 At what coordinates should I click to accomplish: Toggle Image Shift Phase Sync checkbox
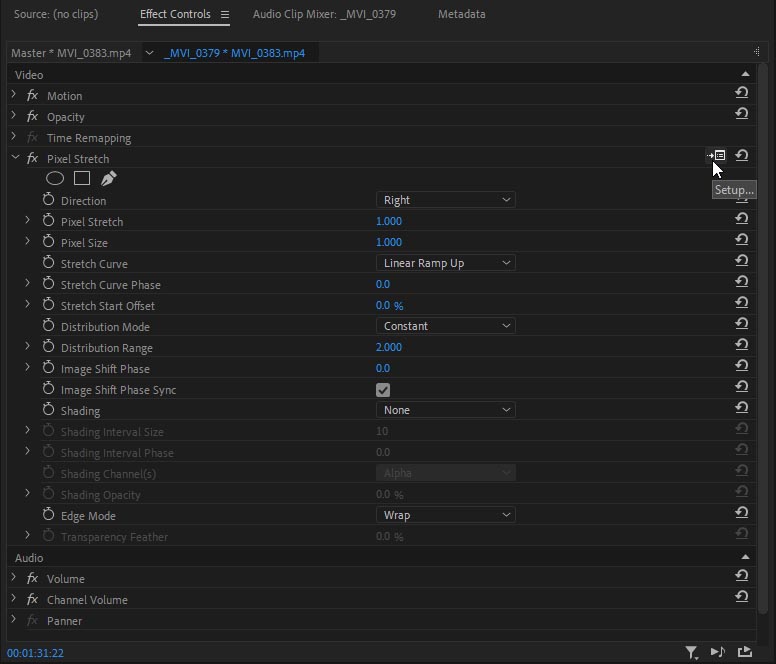point(383,390)
